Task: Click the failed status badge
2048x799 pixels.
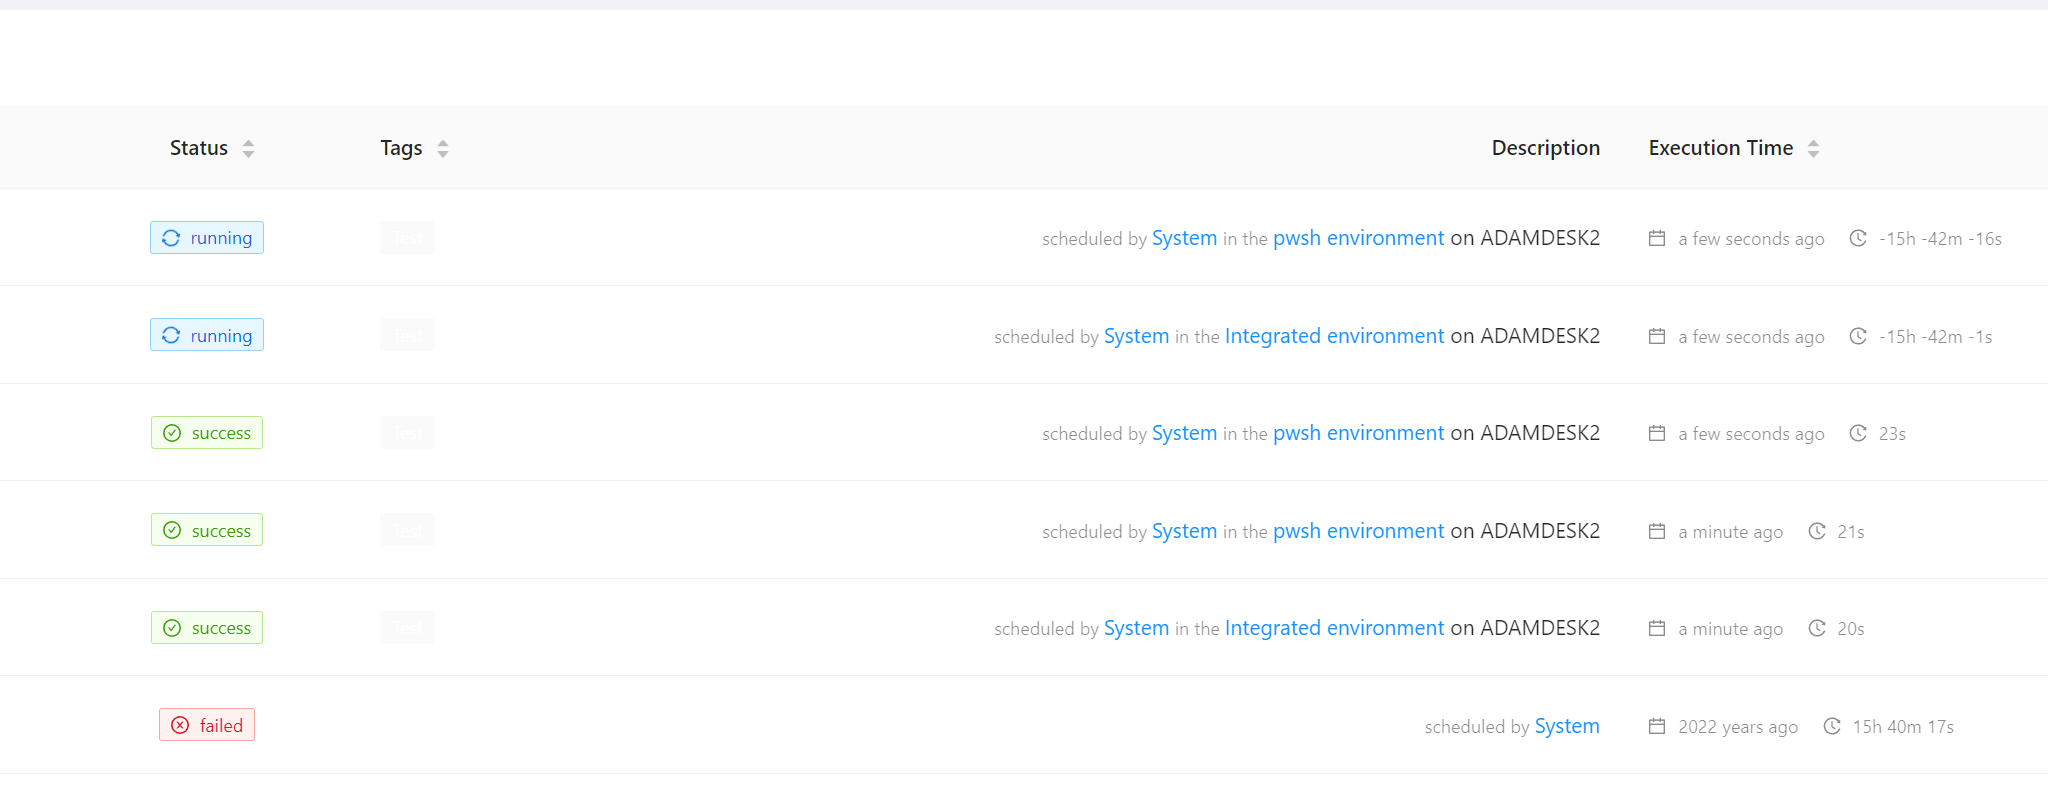Action: [x=207, y=725]
